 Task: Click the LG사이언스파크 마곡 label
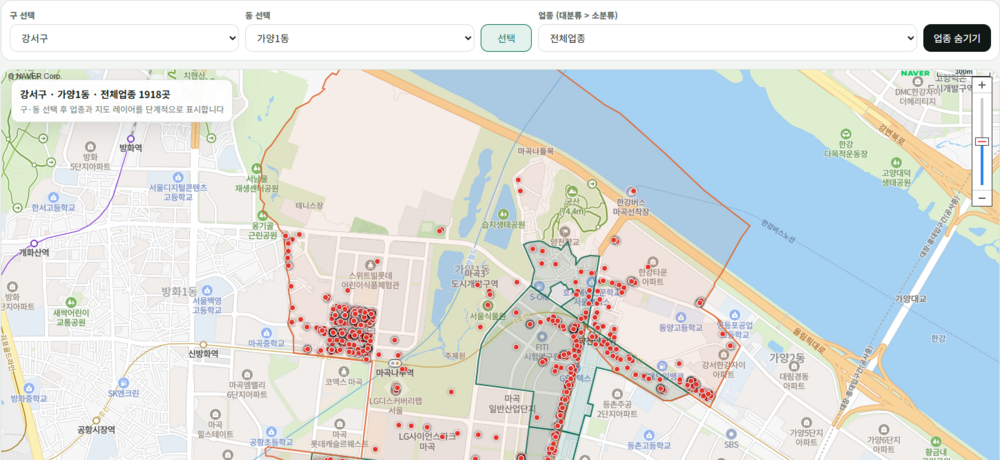[x=427, y=442]
